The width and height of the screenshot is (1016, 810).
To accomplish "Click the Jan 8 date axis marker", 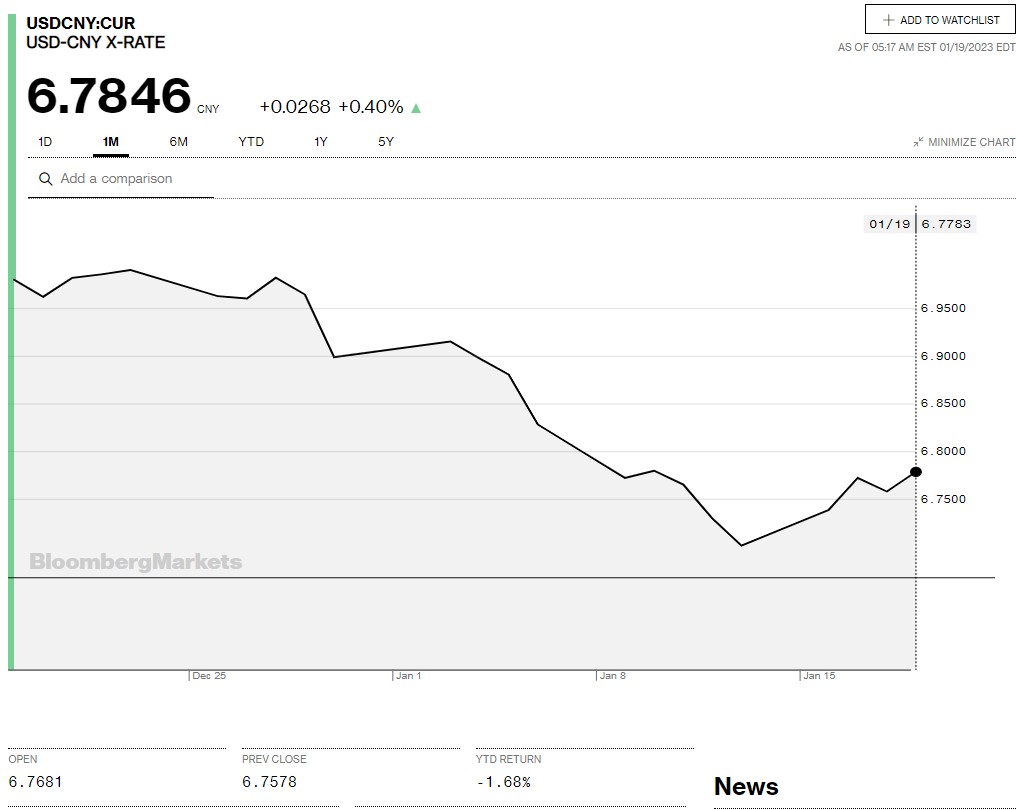I will click(x=612, y=676).
